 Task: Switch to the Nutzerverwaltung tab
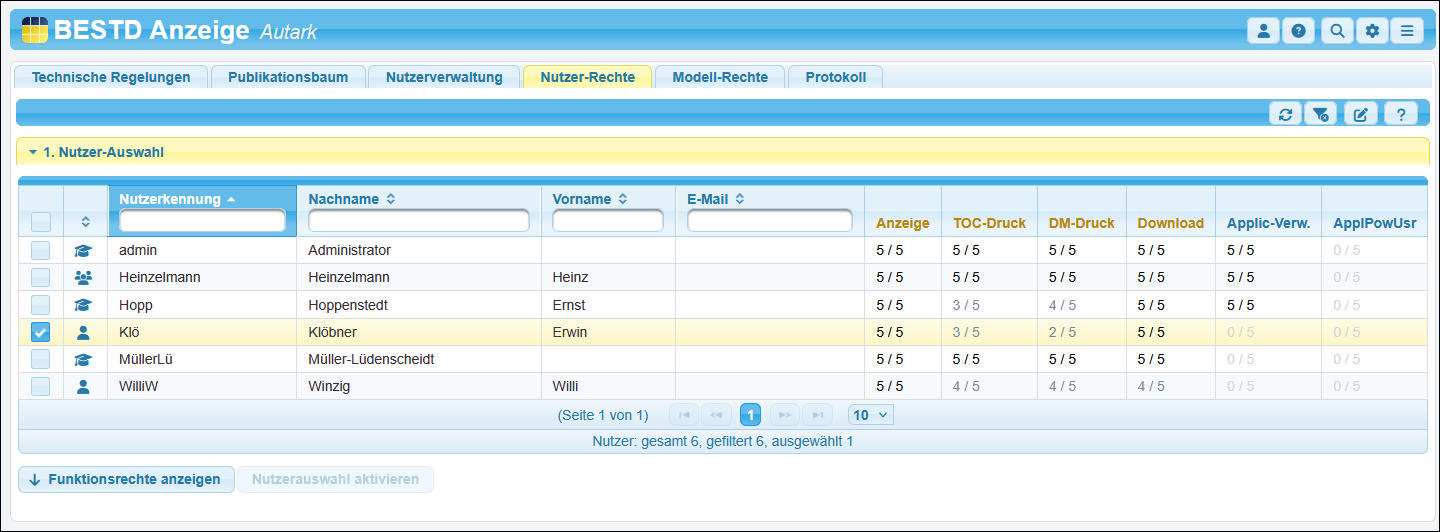pos(444,77)
